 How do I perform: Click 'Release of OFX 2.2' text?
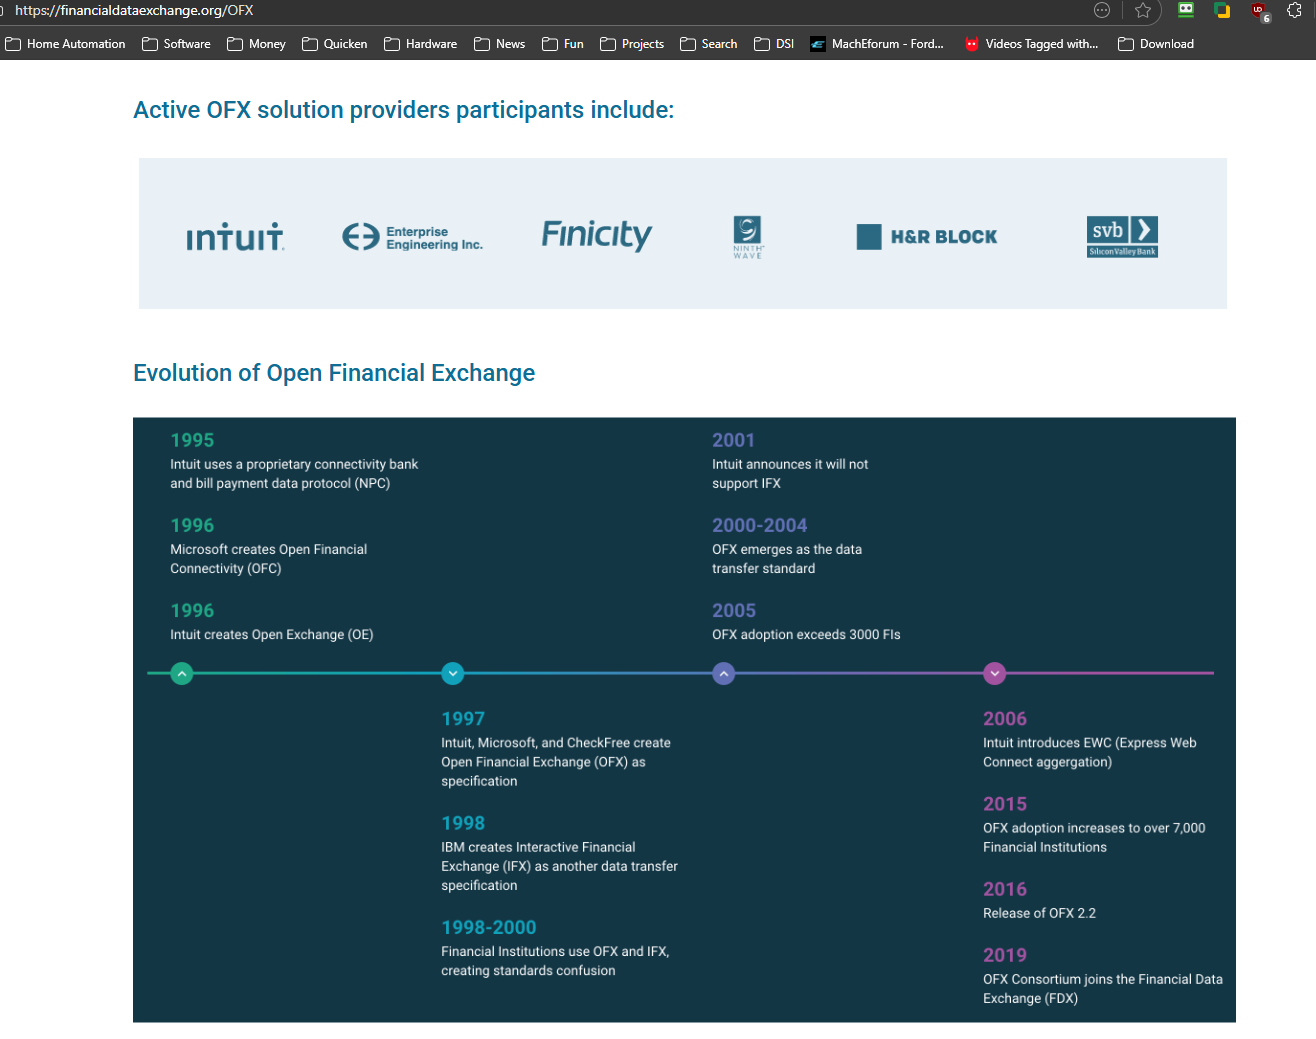click(x=1039, y=913)
